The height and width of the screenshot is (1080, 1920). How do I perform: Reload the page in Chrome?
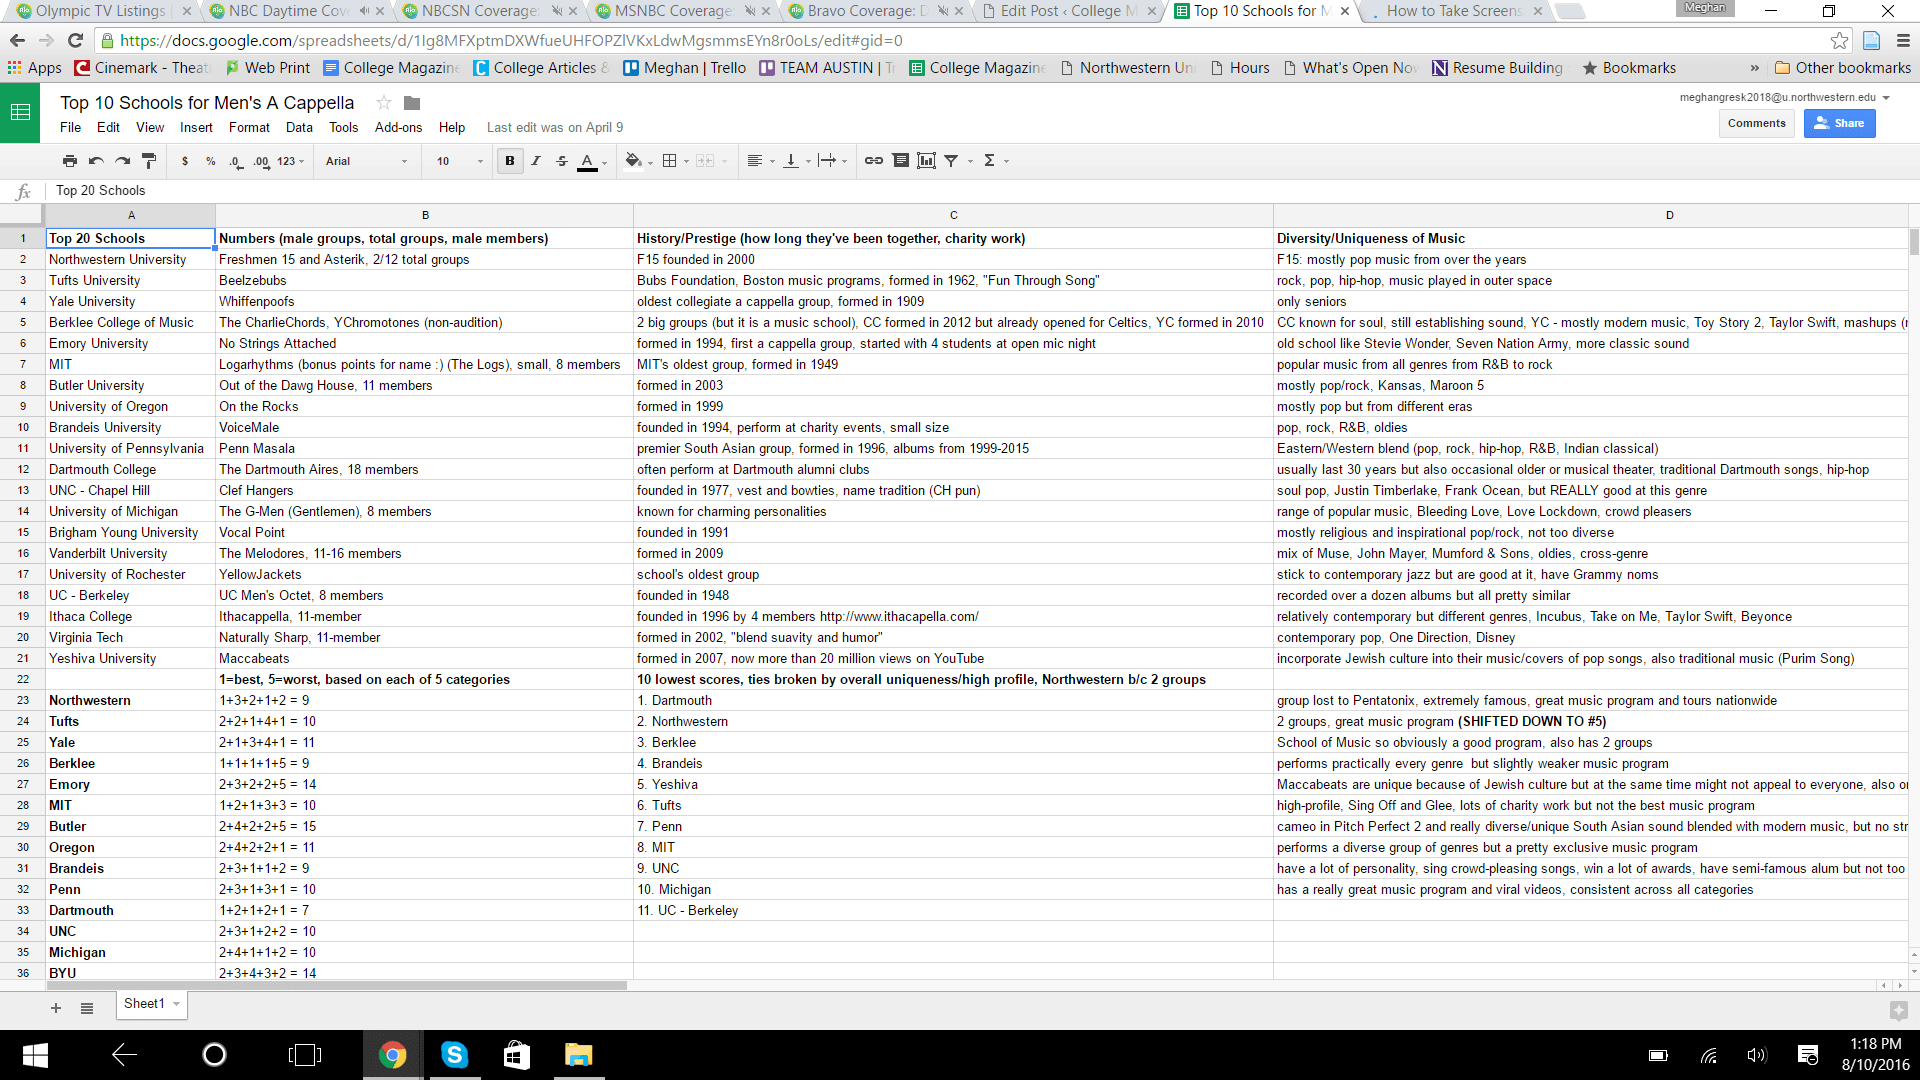[75, 41]
